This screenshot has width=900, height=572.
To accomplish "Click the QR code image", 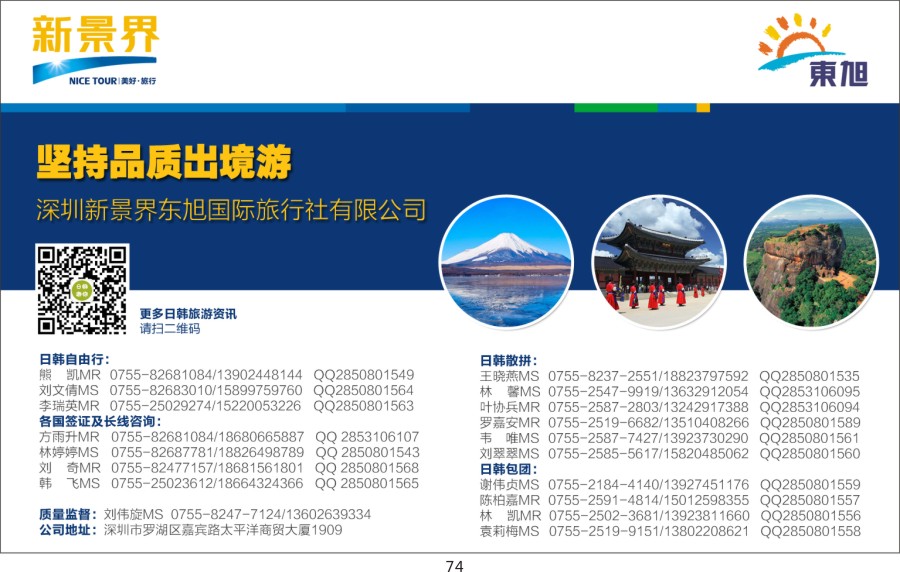I will 82,290.
